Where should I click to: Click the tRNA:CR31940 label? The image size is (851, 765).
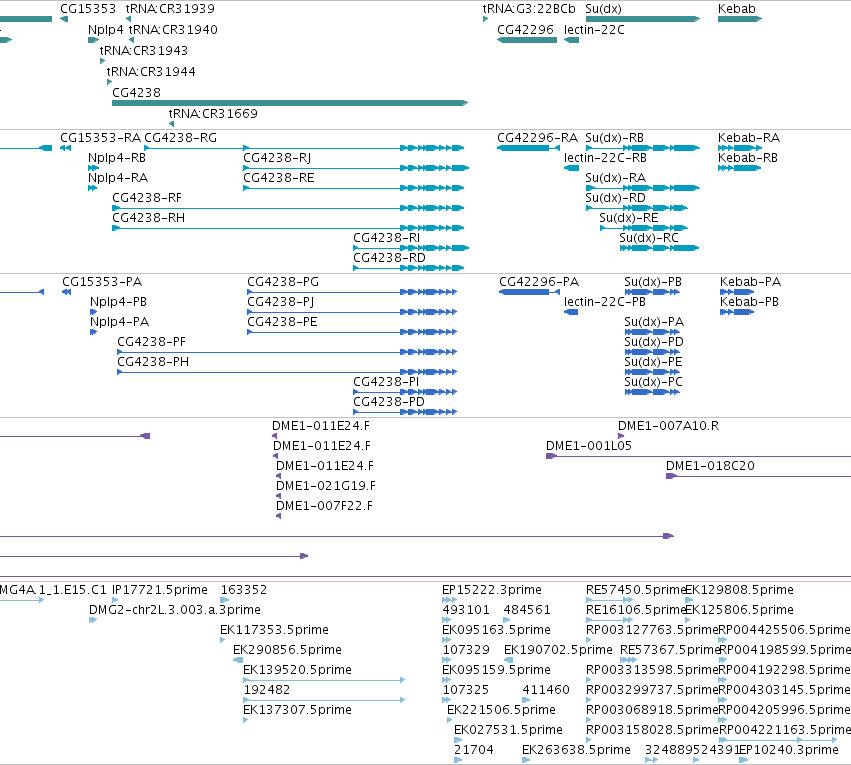click(x=173, y=30)
